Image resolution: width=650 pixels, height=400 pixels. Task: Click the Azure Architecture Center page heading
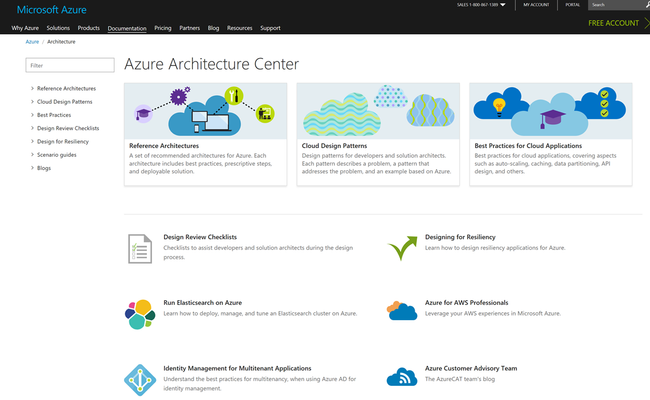pyautogui.click(x=211, y=64)
